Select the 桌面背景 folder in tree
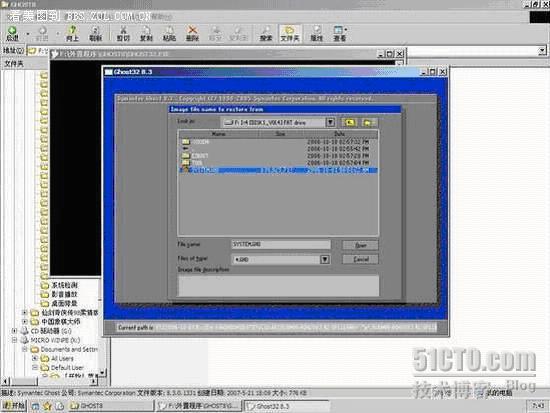This screenshot has height=413, width=550. pyautogui.click(x=64, y=303)
